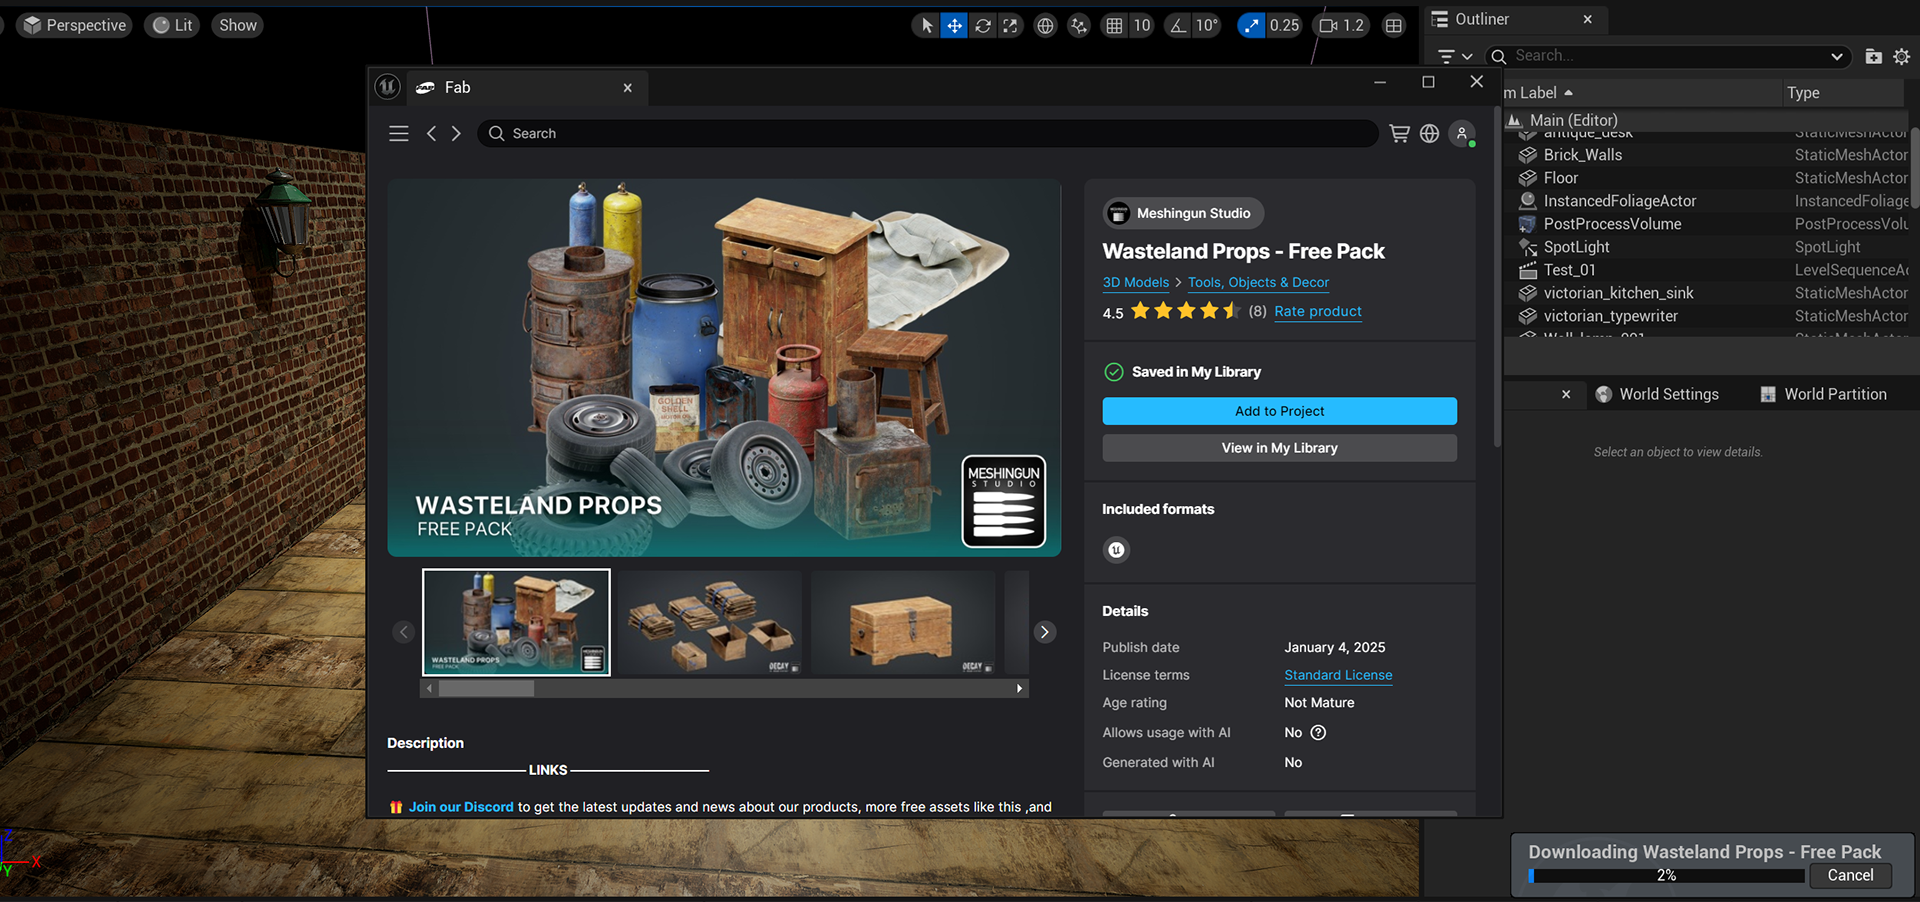Open camera speed setting 1.2
The height and width of the screenshot is (902, 1920).
pyautogui.click(x=1341, y=25)
